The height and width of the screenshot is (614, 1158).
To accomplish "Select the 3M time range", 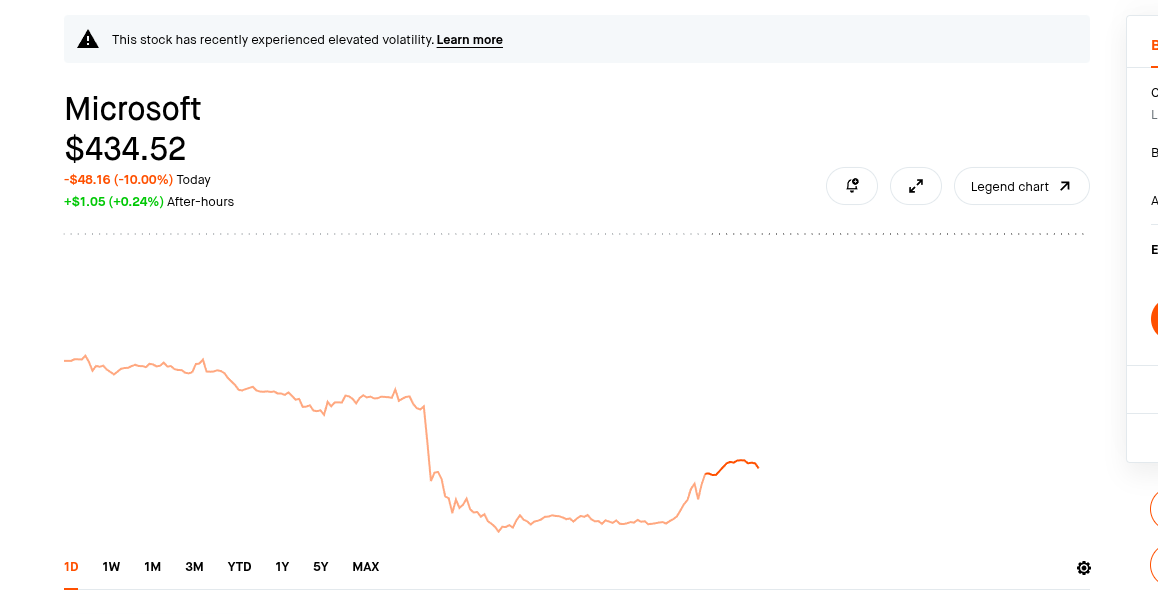I will click(x=194, y=567).
